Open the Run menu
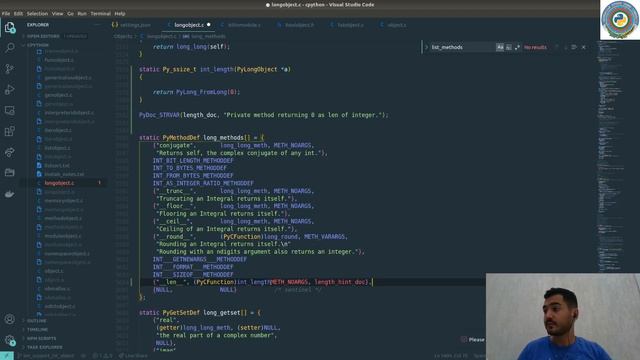The height and width of the screenshot is (360, 640). pos(82,13)
